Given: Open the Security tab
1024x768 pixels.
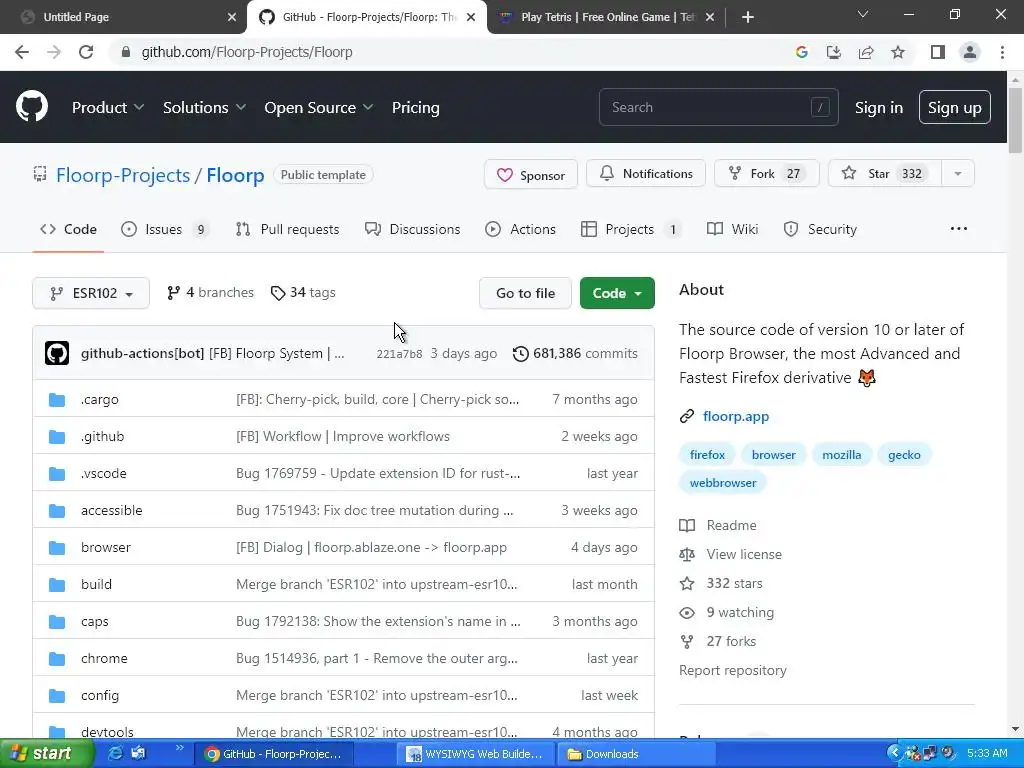Looking at the screenshot, I should point(820,229).
